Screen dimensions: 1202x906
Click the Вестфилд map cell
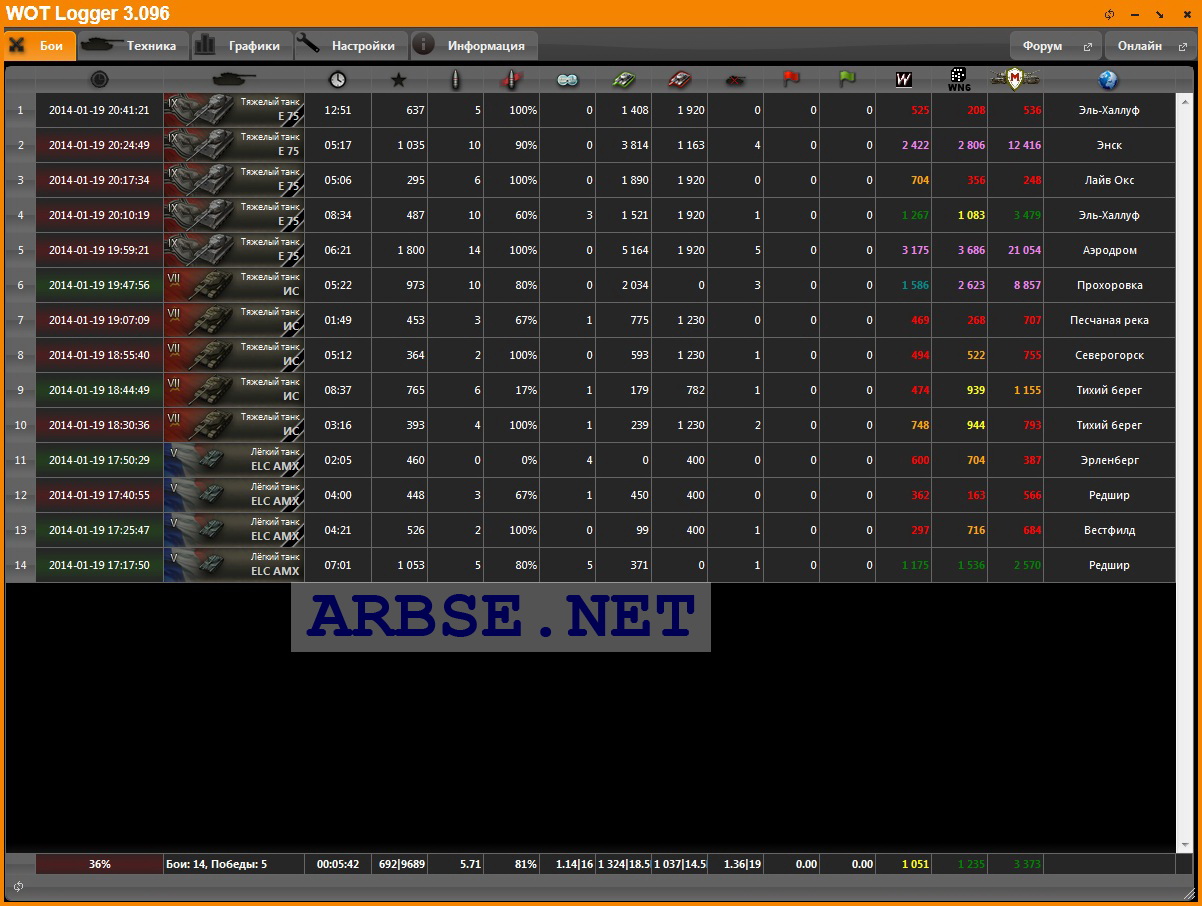point(1109,530)
